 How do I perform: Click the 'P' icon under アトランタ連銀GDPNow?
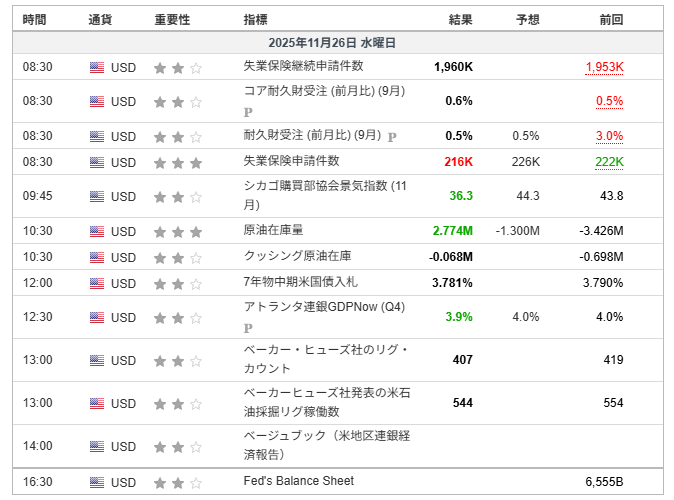coord(248,327)
